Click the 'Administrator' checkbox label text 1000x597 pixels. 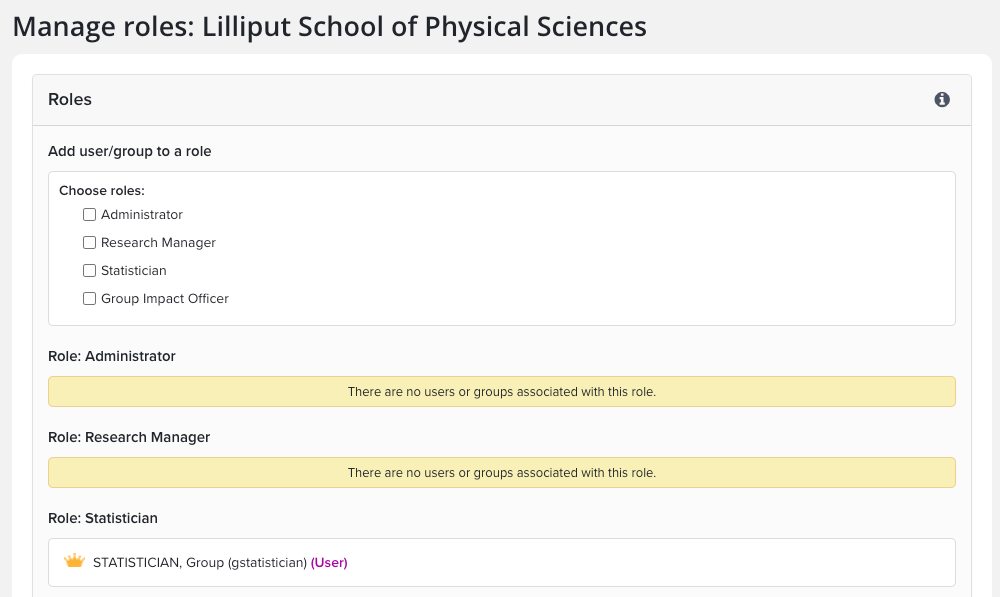(x=142, y=215)
